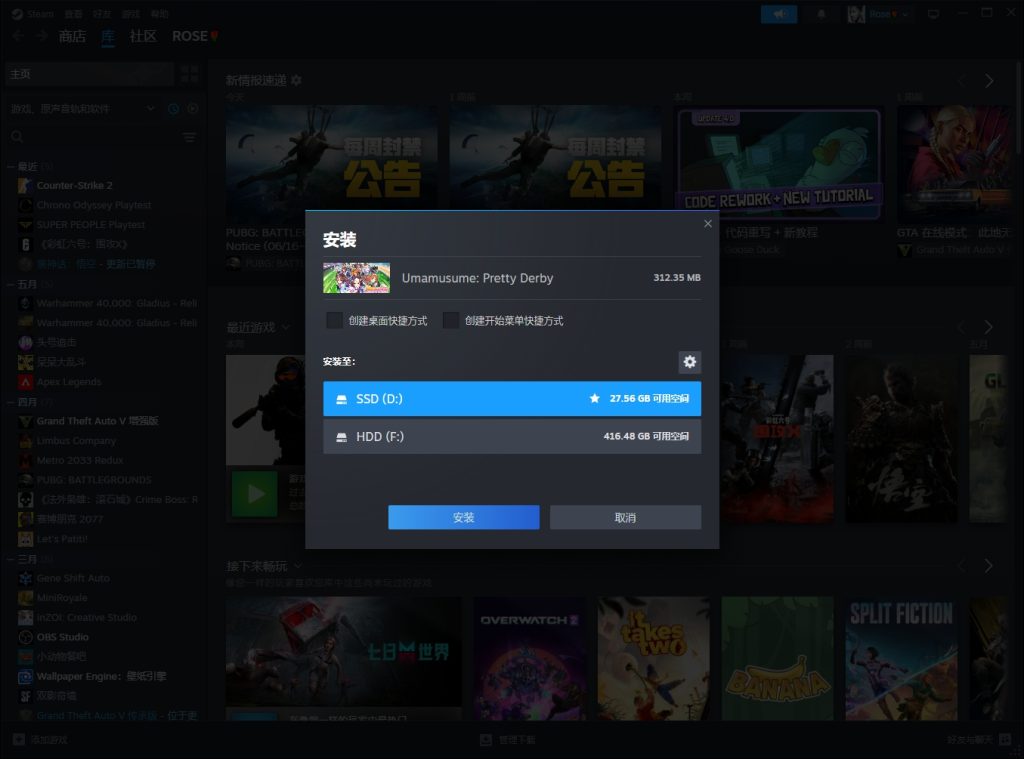Open the notifications bell
This screenshot has height=759, width=1024.
click(x=822, y=14)
